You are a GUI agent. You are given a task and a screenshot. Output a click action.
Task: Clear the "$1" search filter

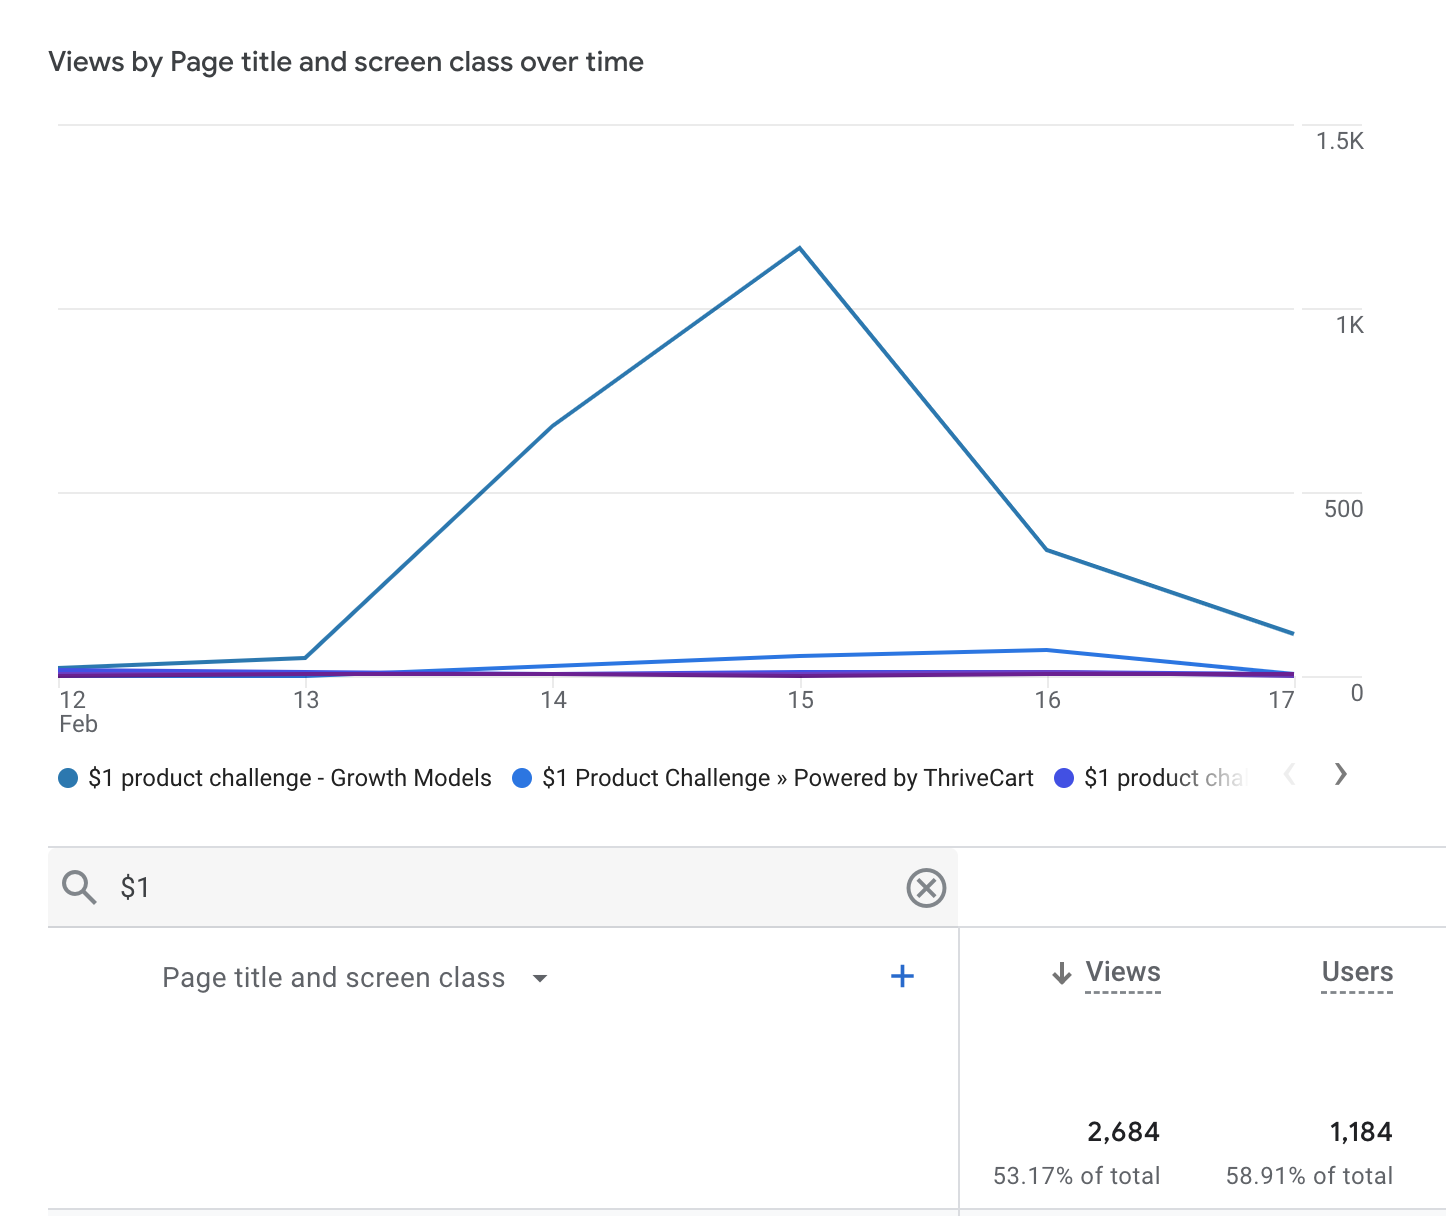925,887
